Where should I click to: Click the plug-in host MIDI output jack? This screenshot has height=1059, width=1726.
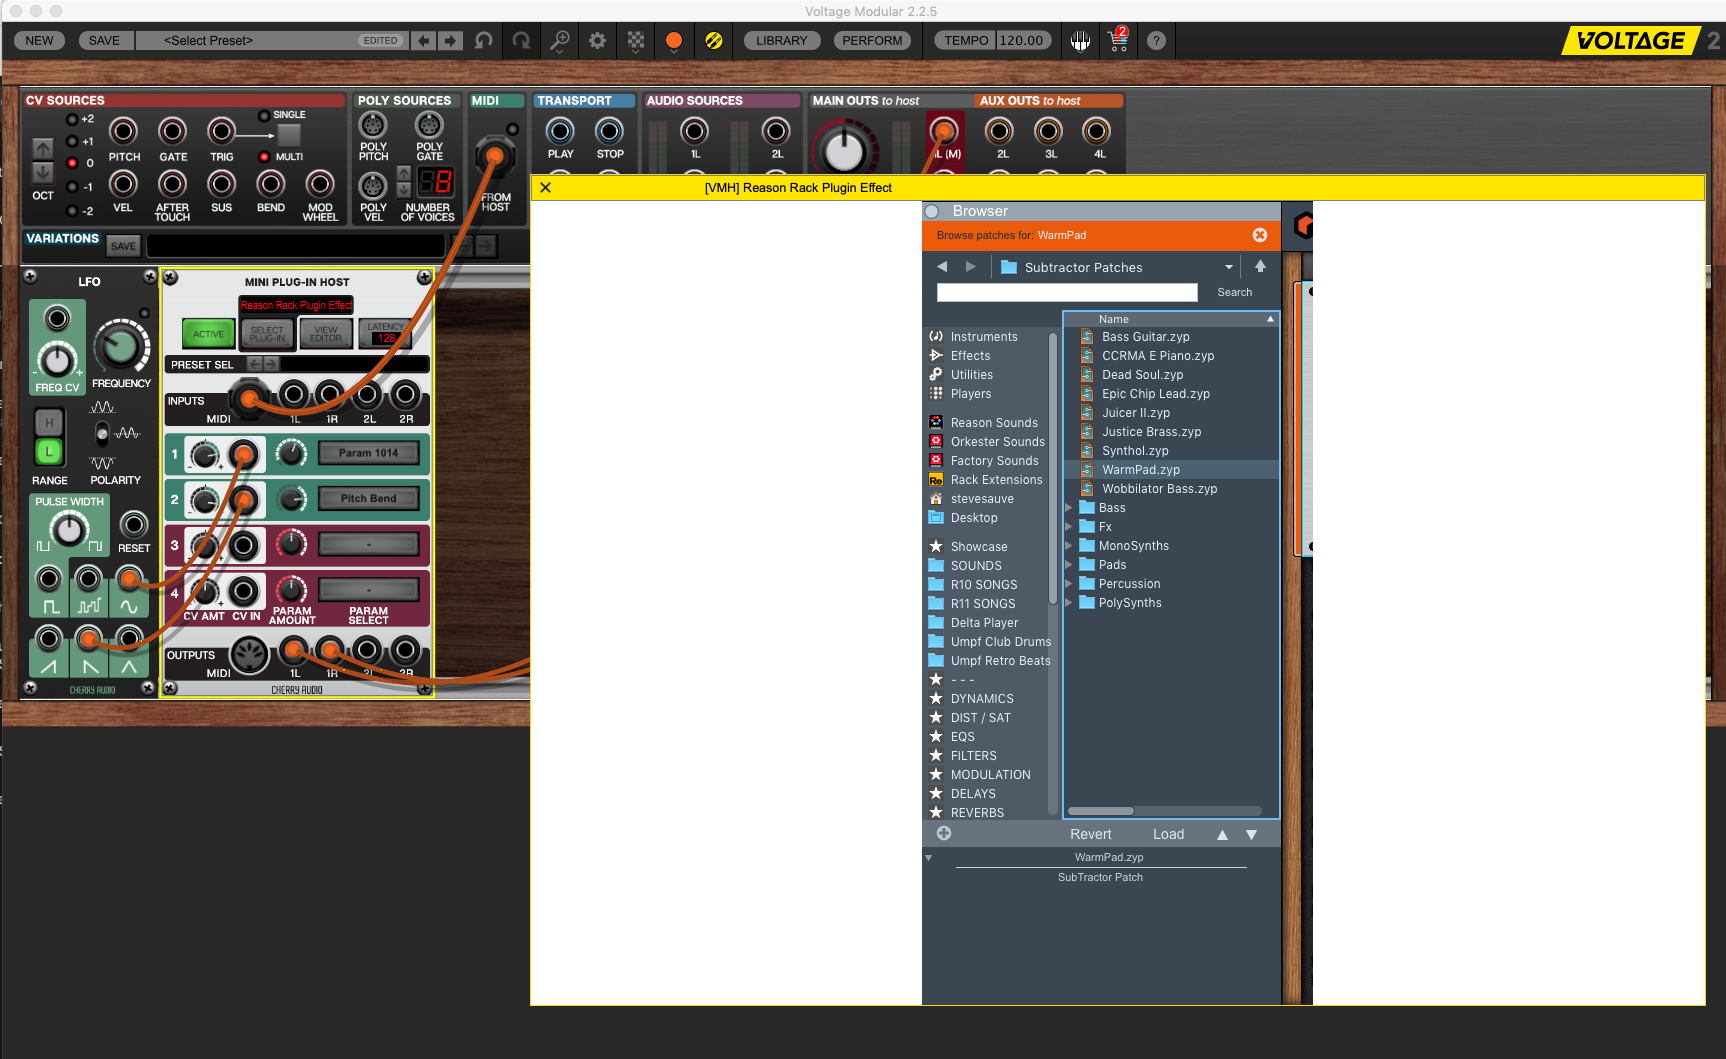[x=249, y=655]
